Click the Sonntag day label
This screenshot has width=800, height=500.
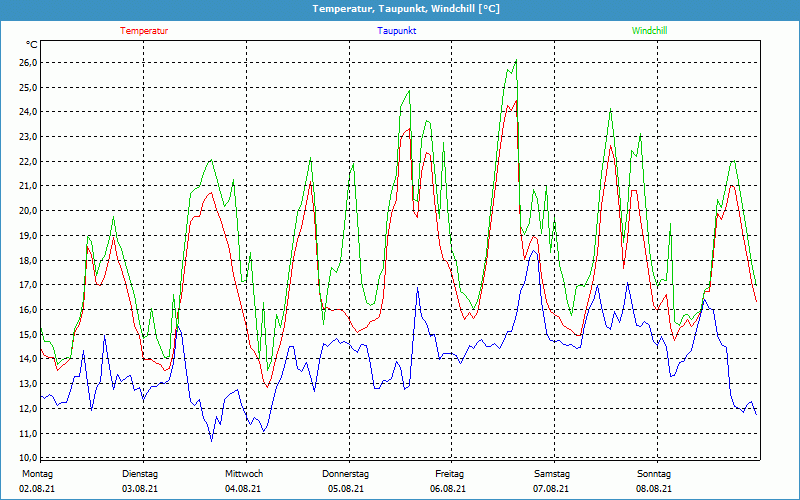tap(654, 474)
